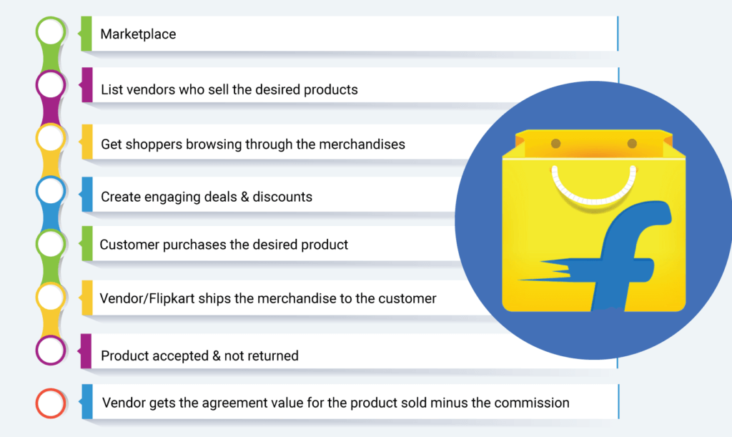Click "Vendor/Flipkart ships the merchandise" text
The width and height of the screenshot is (732, 437).
[x=268, y=298]
